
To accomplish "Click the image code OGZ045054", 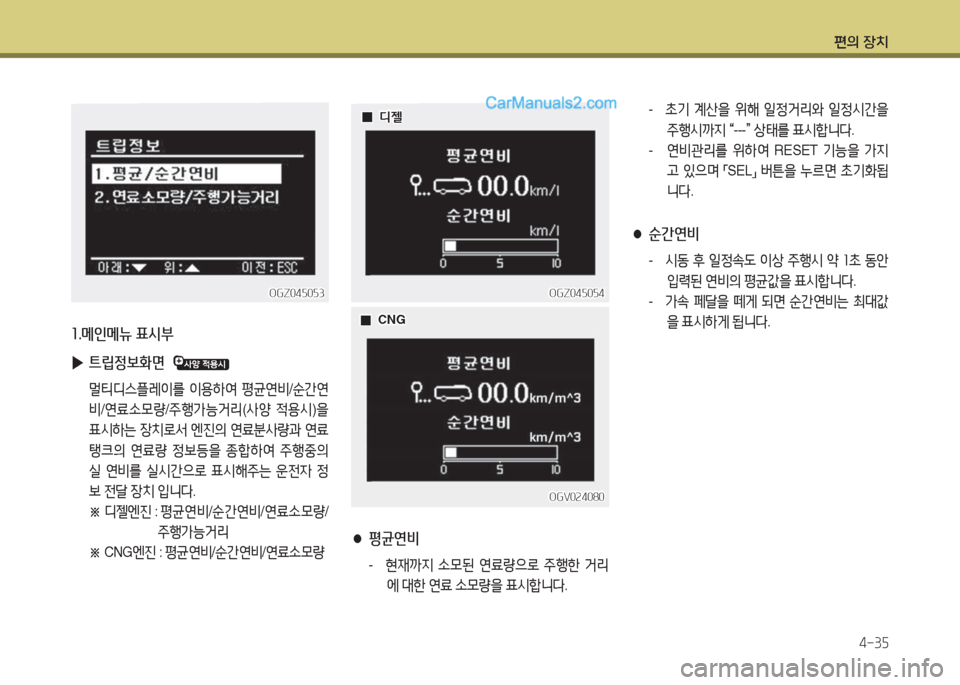I will [576, 293].
